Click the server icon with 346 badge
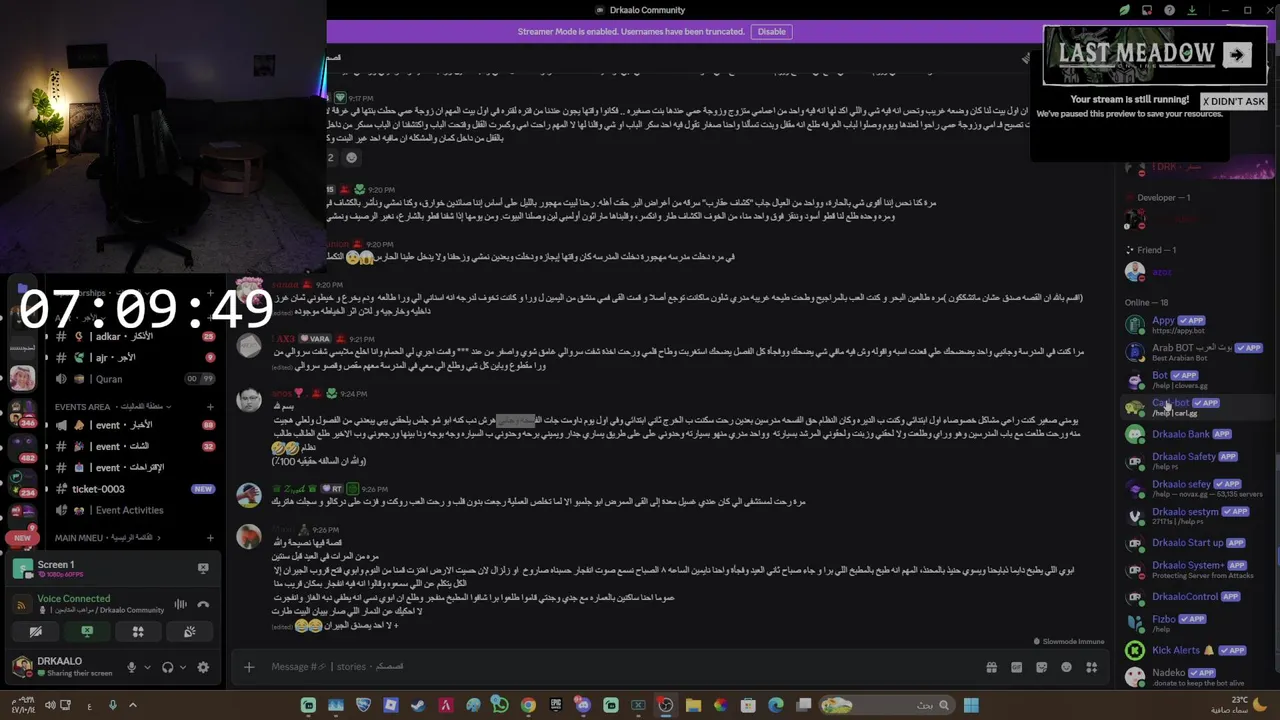1280x720 pixels. point(22,413)
